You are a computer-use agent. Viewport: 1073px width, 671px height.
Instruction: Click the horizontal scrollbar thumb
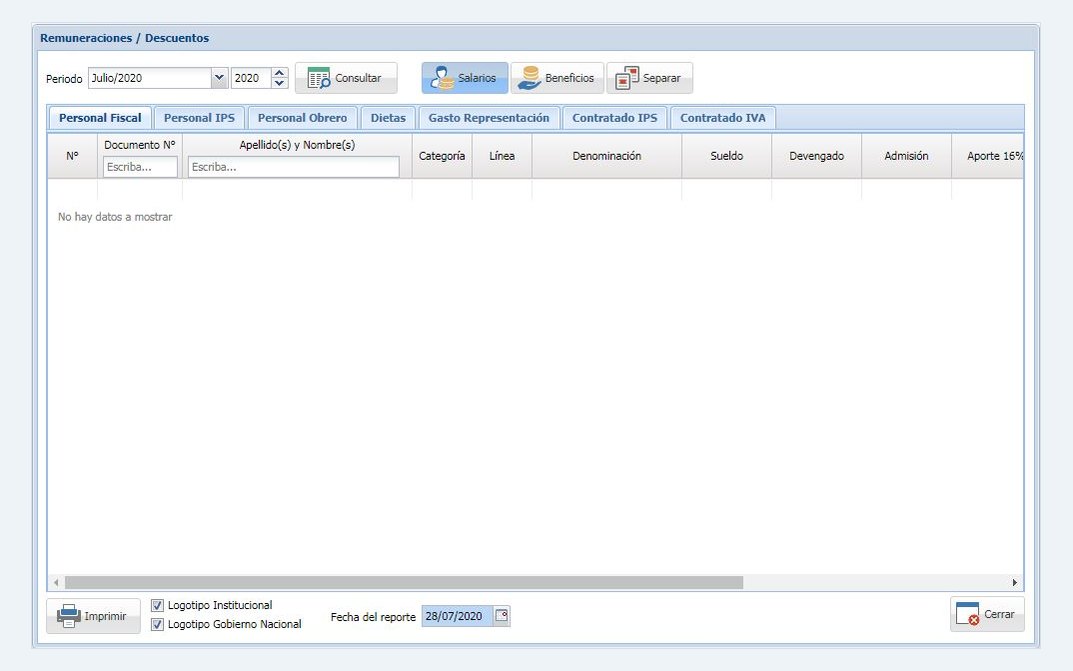point(404,583)
